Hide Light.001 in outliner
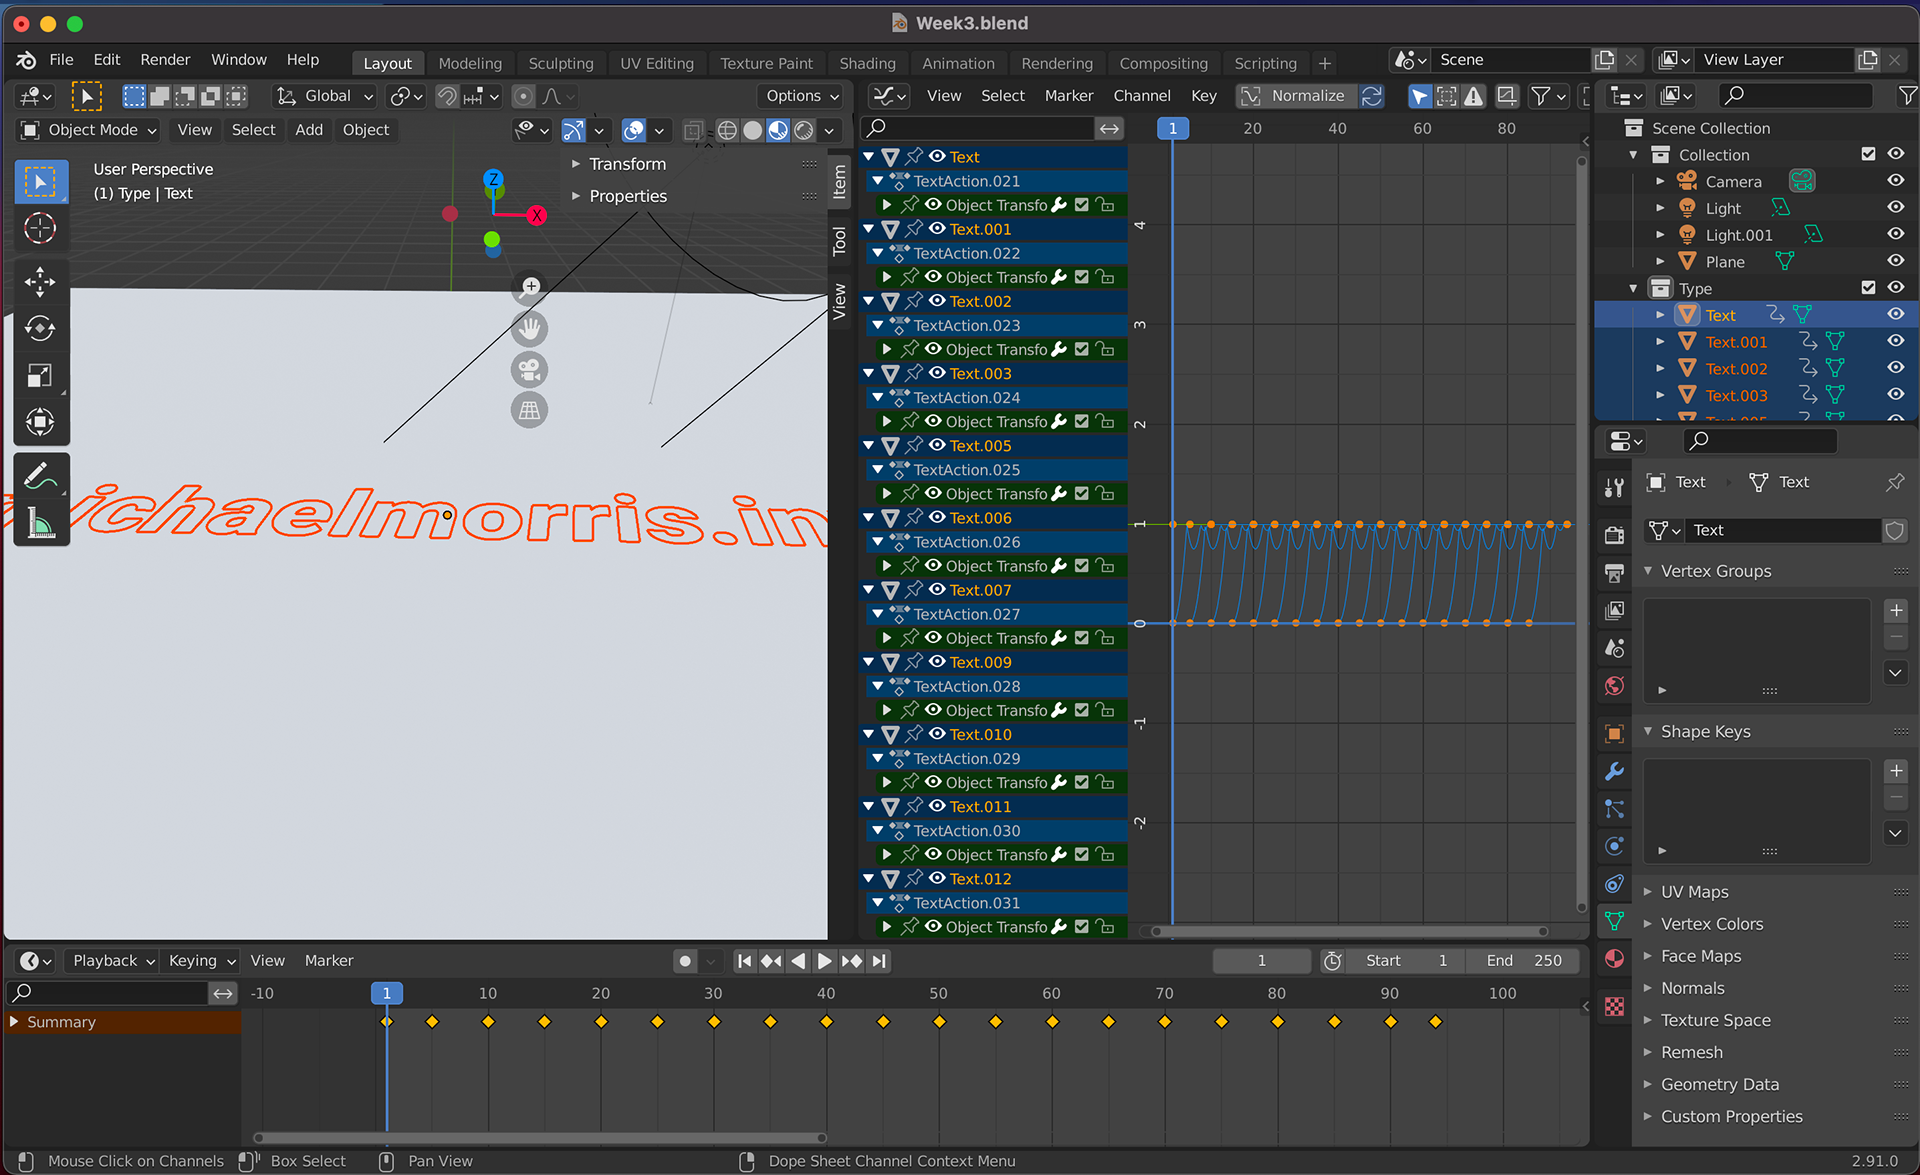Viewport: 1920px width, 1175px height. point(1895,234)
